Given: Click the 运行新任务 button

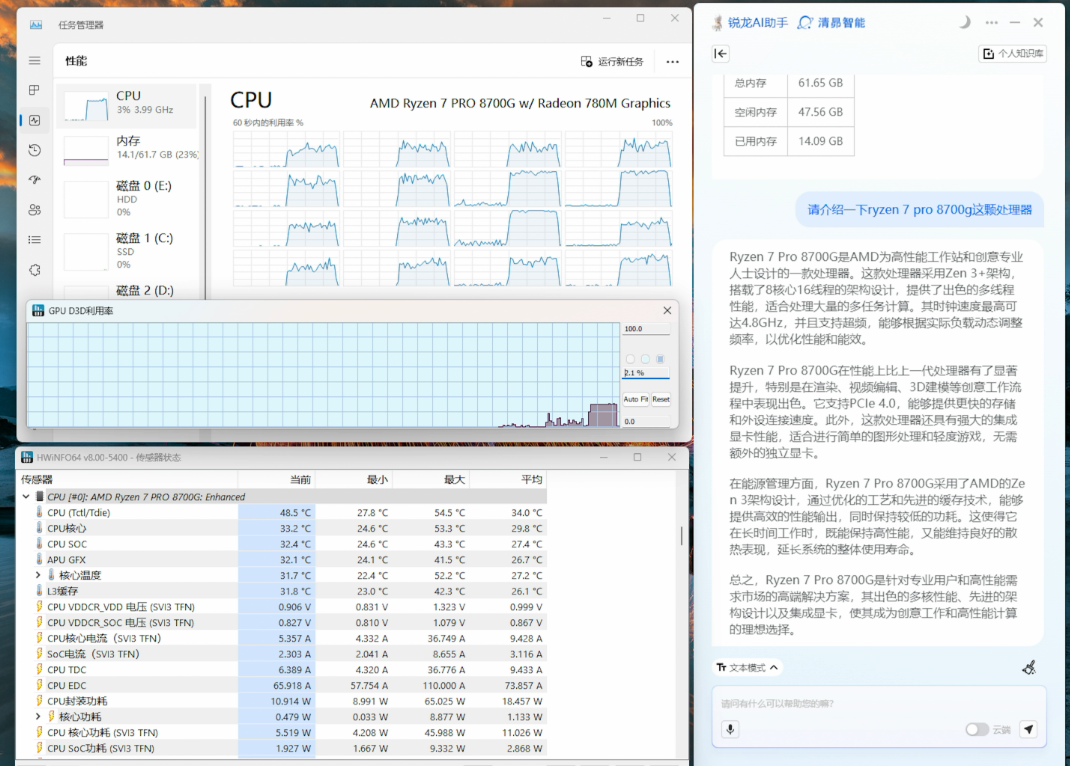Looking at the screenshot, I should coord(612,61).
